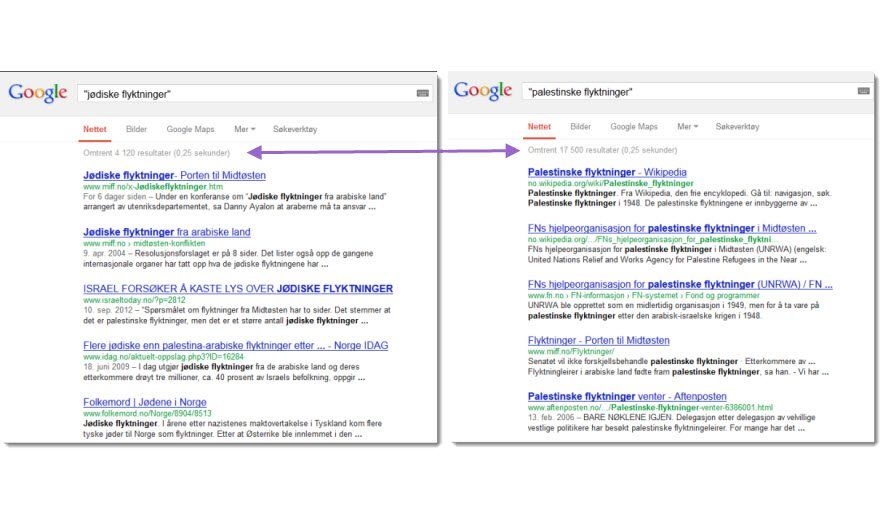Viewport: 890px width, 524px height.
Task: Open on-screen keyboard icon in right search box
Action: click(x=863, y=91)
